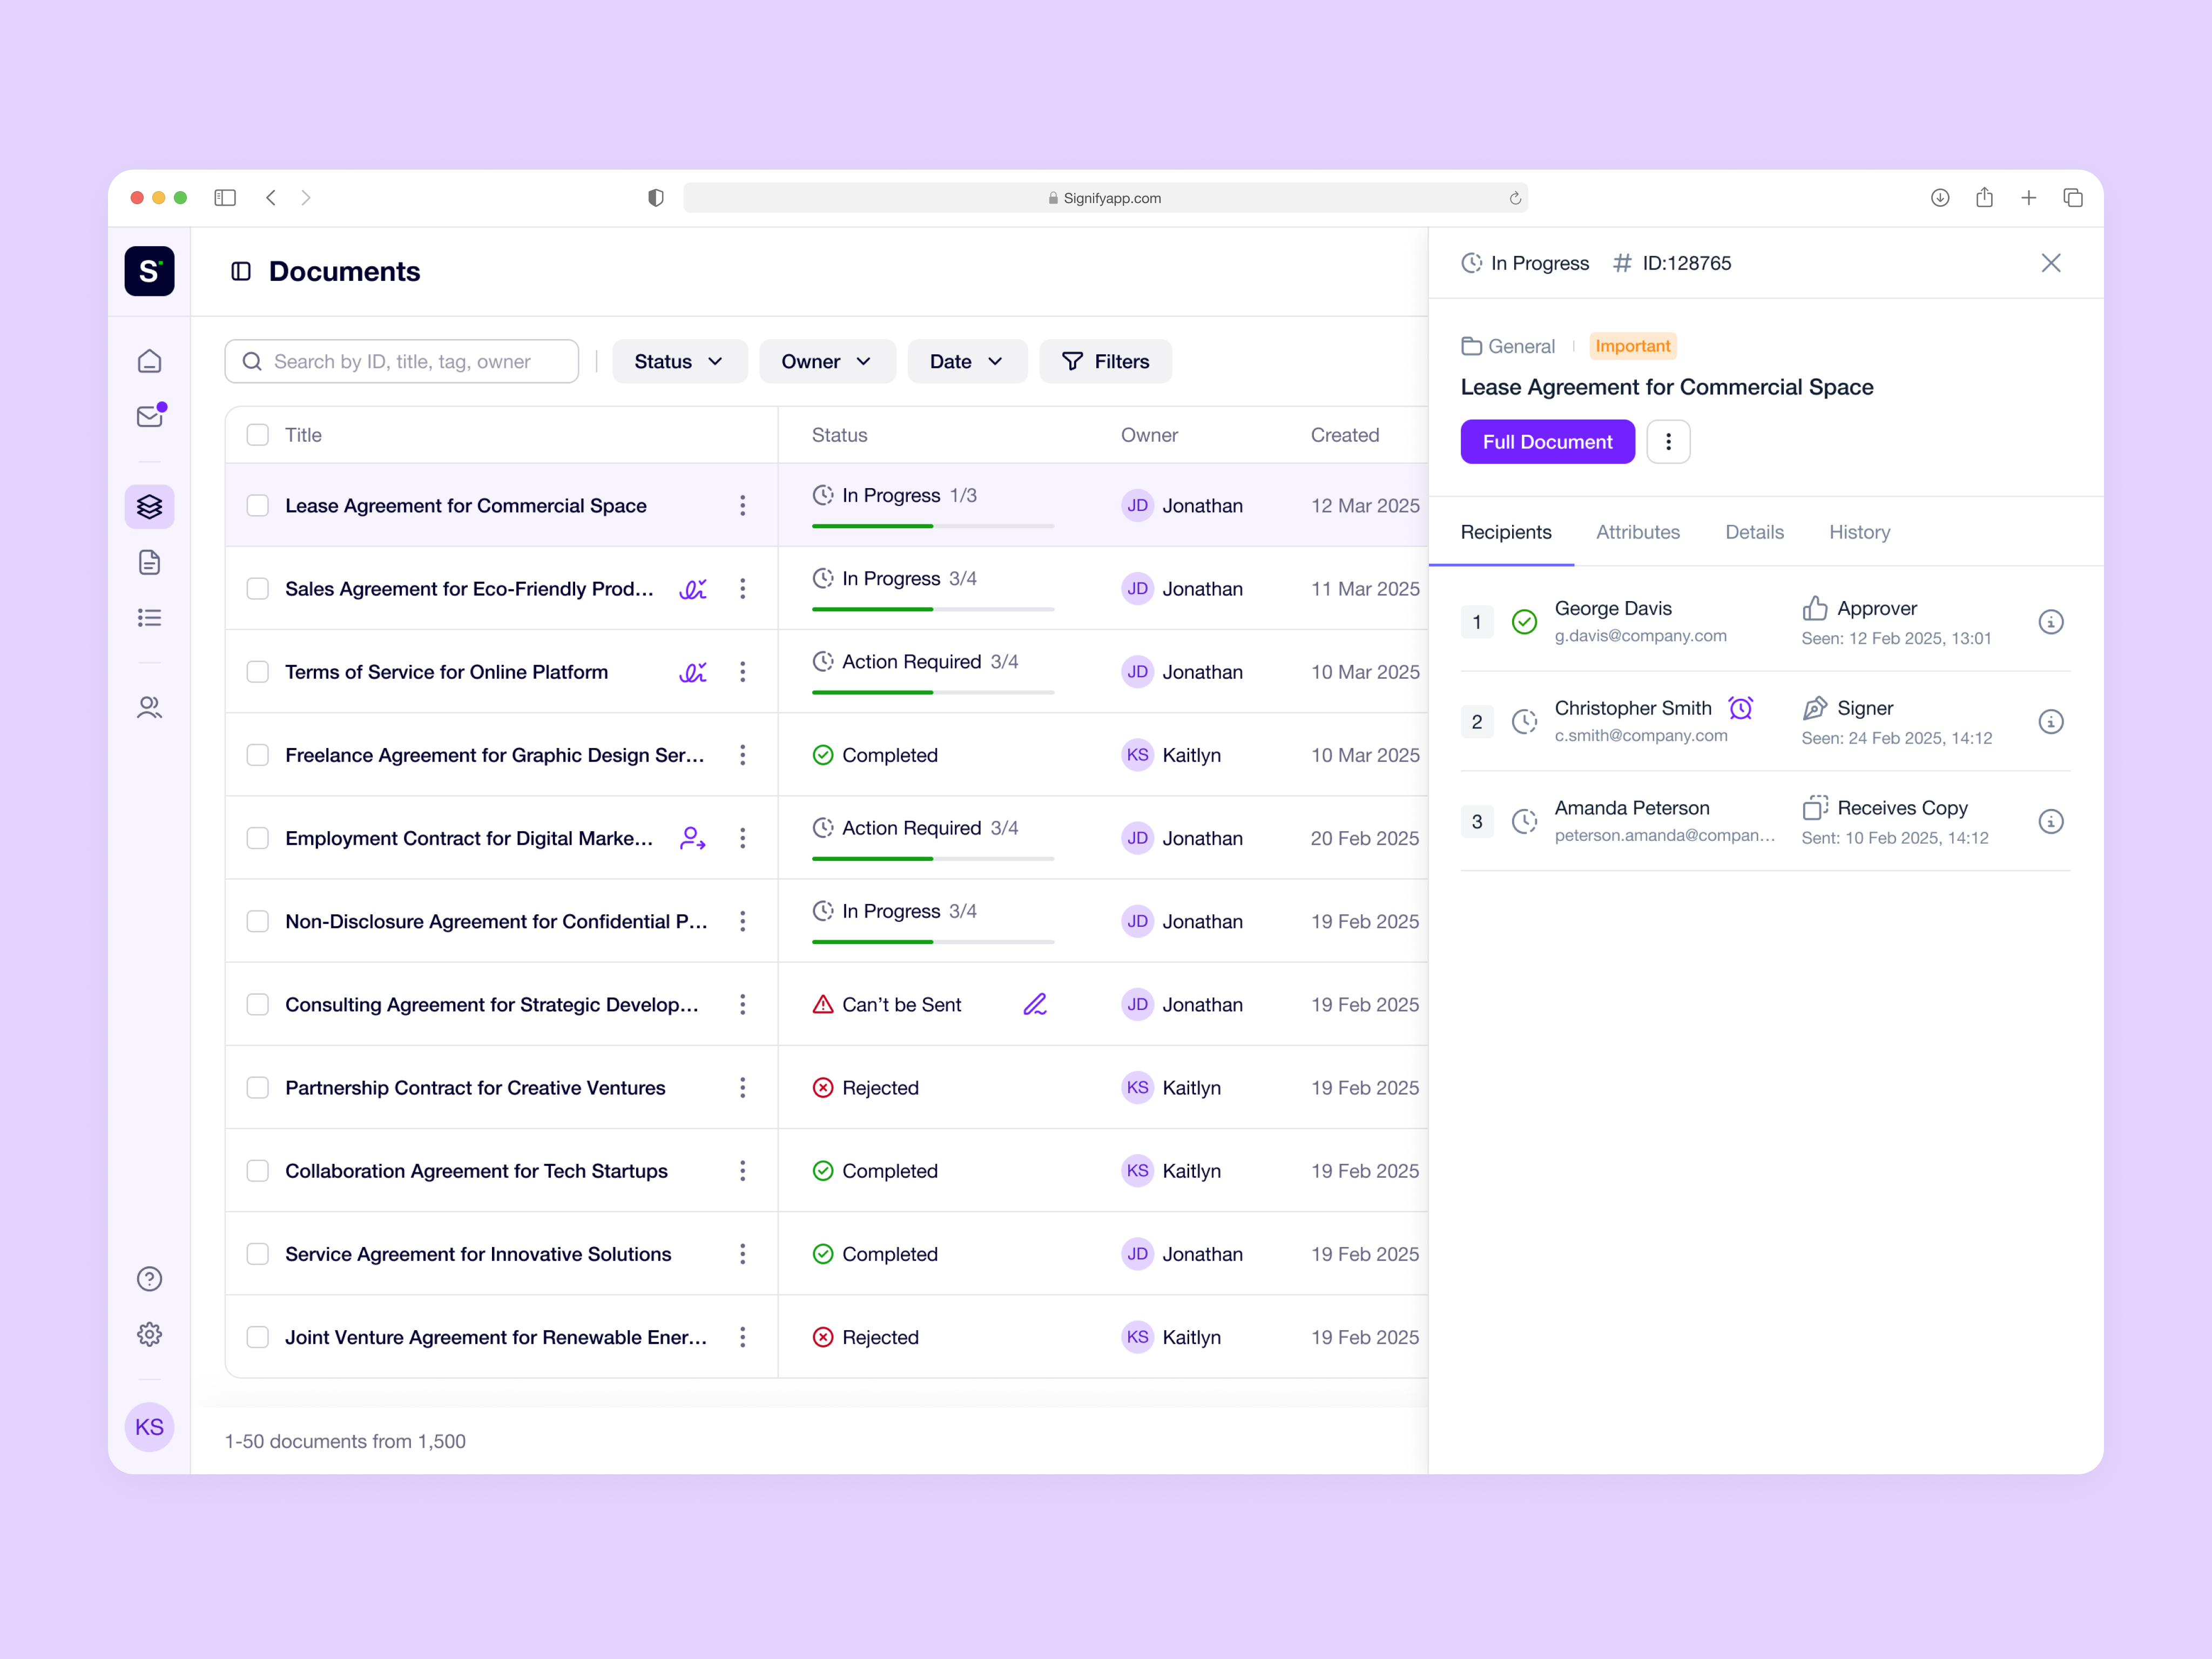Click the Filters button
The width and height of the screenshot is (2212, 1659).
pyautogui.click(x=1105, y=362)
